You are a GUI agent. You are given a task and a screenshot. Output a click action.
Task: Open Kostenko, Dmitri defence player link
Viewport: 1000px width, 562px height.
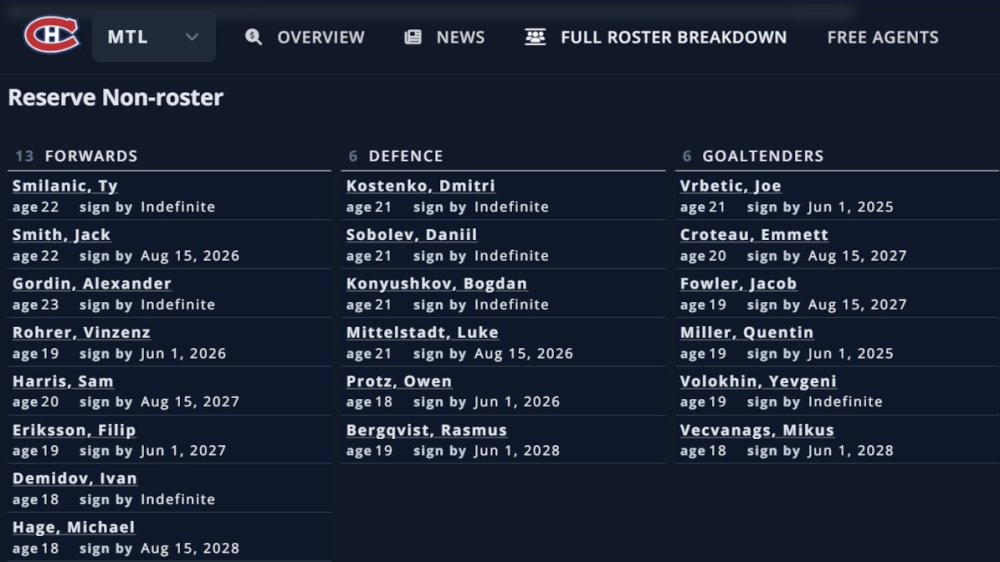(x=420, y=186)
